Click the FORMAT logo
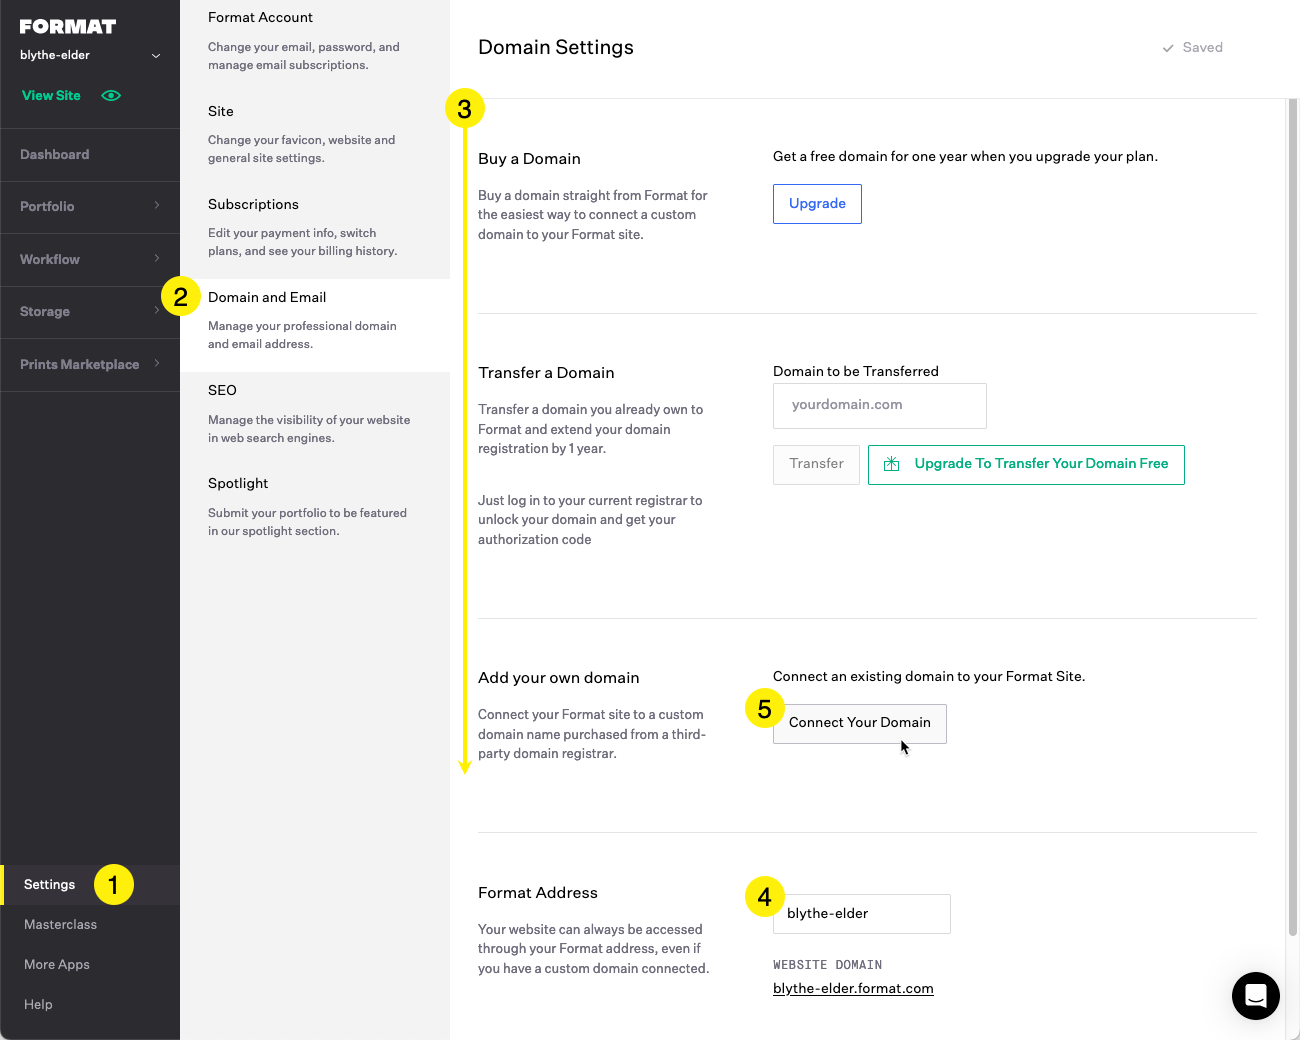This screenshot has height=1040, width=1300. click(68, 27)
